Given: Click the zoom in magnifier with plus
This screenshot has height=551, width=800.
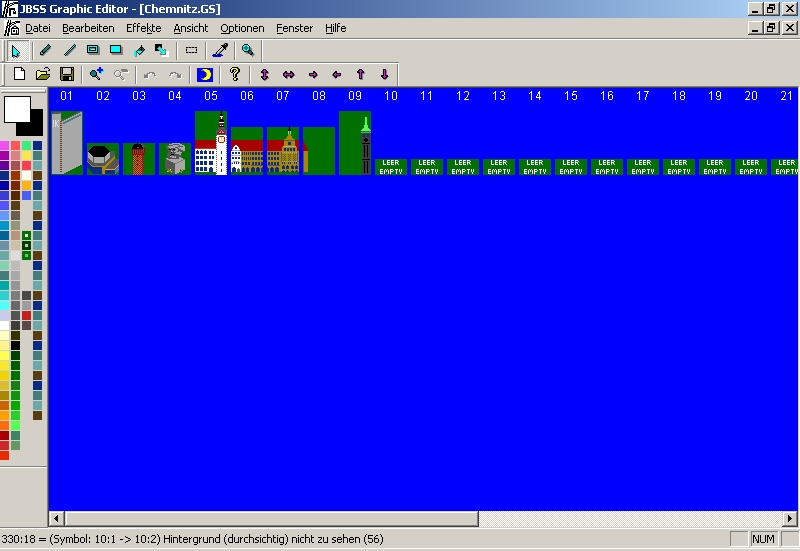Looking at the screenshot, I should [96, 74].
